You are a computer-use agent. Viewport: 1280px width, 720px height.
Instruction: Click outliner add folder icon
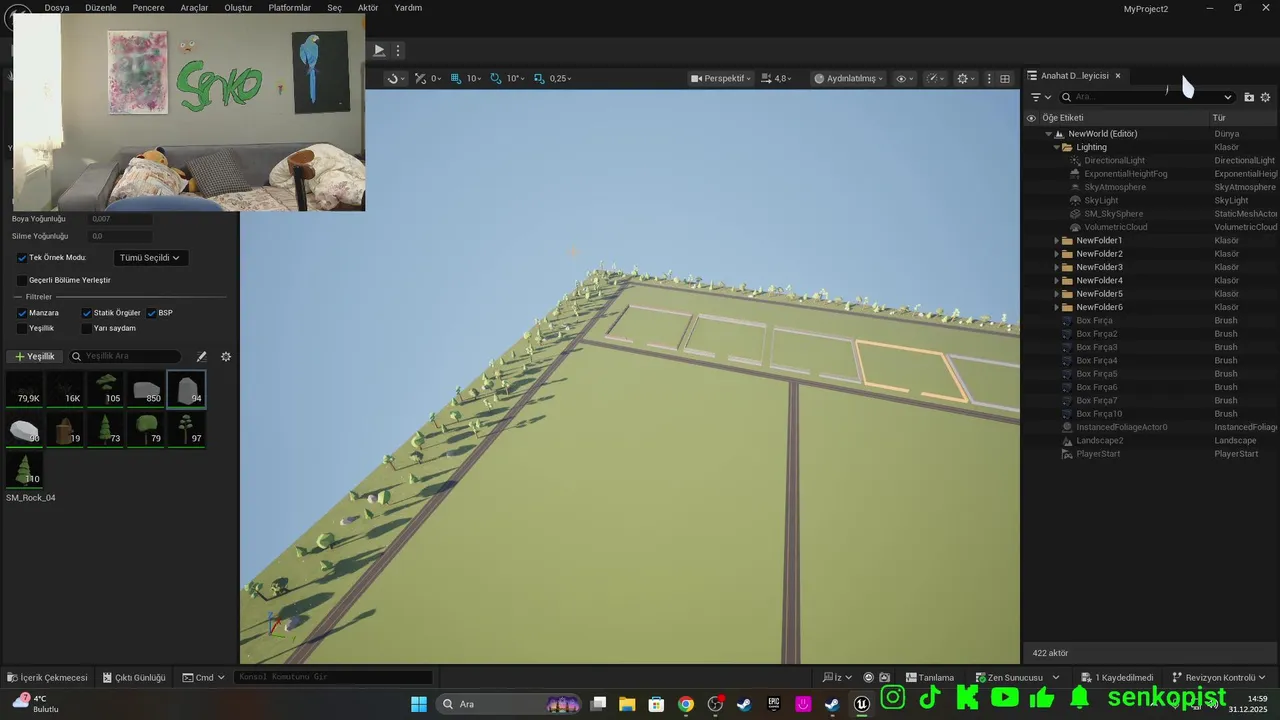(1249, 97)
